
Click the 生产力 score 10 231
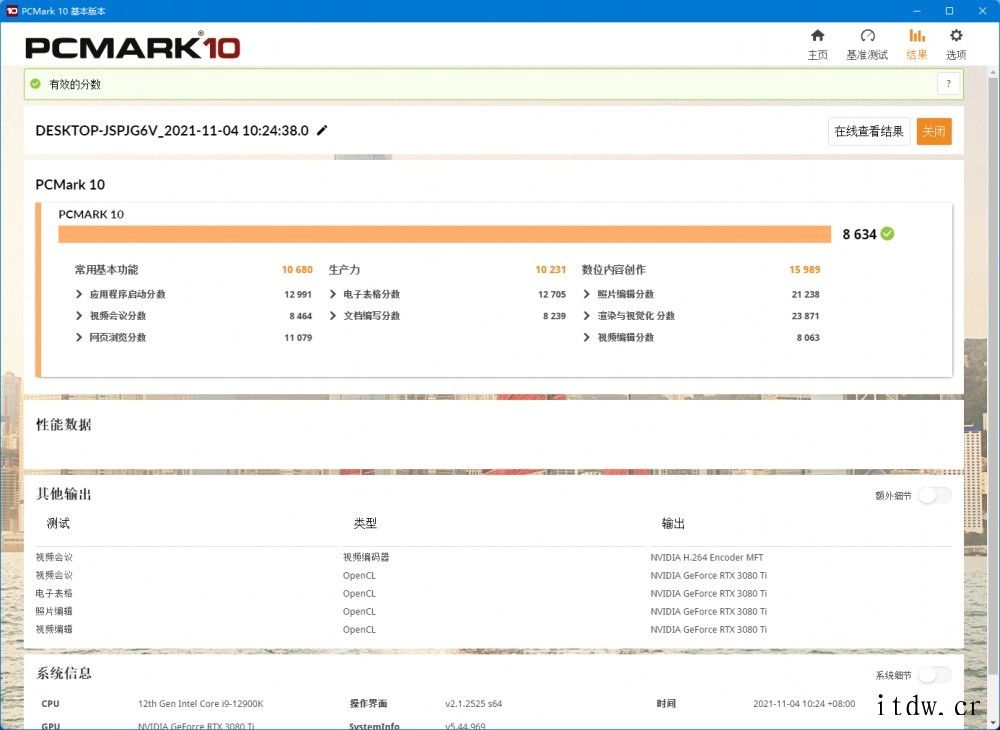click(x=550, y=270)
